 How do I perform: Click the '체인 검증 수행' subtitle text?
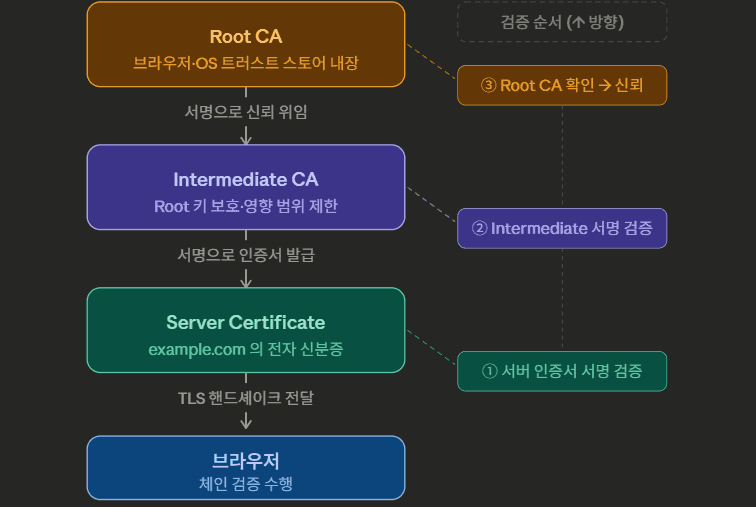point(246,484)
